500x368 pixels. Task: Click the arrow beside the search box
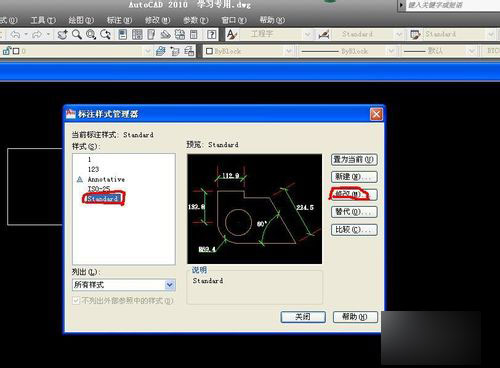click(401, 5)
